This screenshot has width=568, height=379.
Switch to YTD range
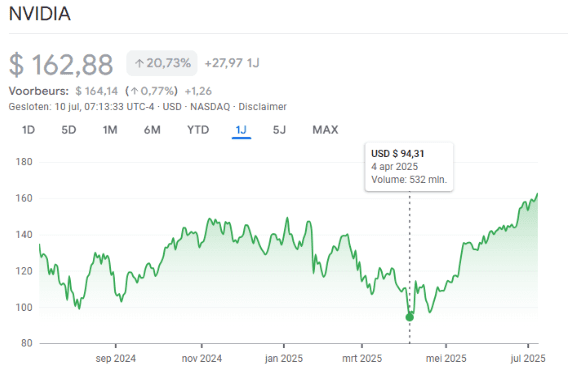pyautogui.click(x=198, y=130)
